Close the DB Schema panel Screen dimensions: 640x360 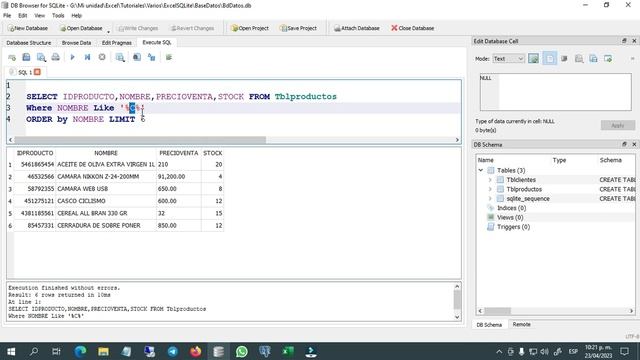634,144
